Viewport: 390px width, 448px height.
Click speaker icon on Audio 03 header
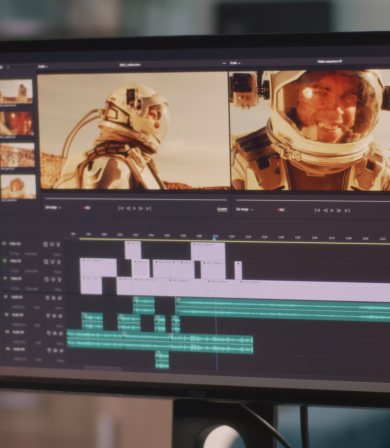click(61, 333)
